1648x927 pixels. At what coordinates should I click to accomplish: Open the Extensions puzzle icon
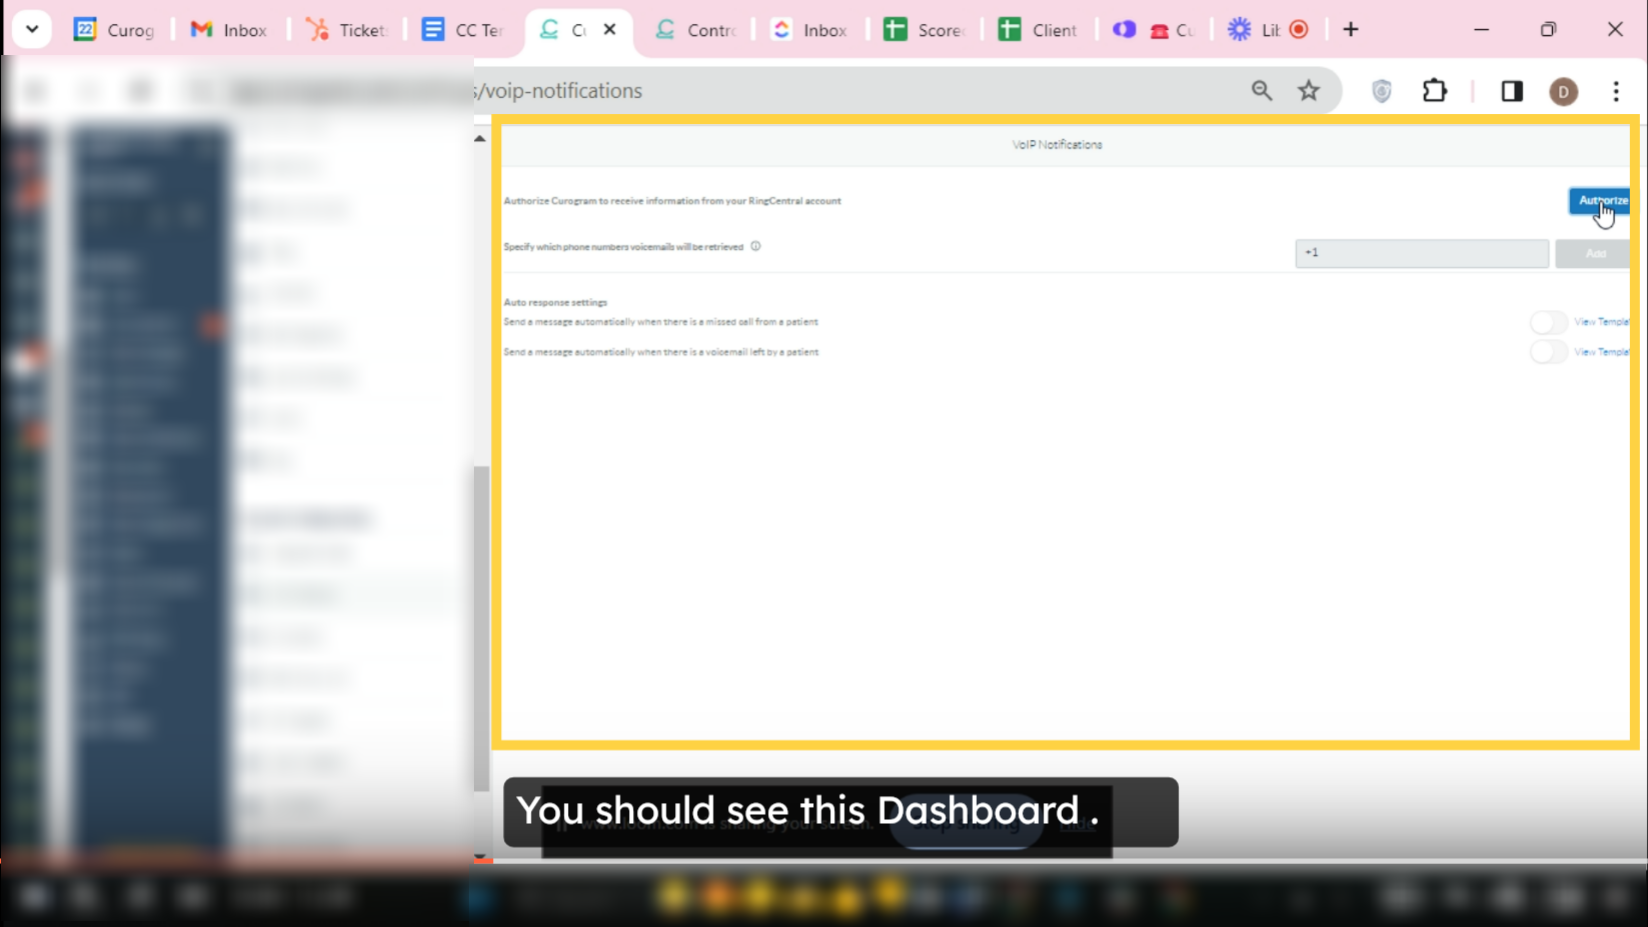point(1434,91)
